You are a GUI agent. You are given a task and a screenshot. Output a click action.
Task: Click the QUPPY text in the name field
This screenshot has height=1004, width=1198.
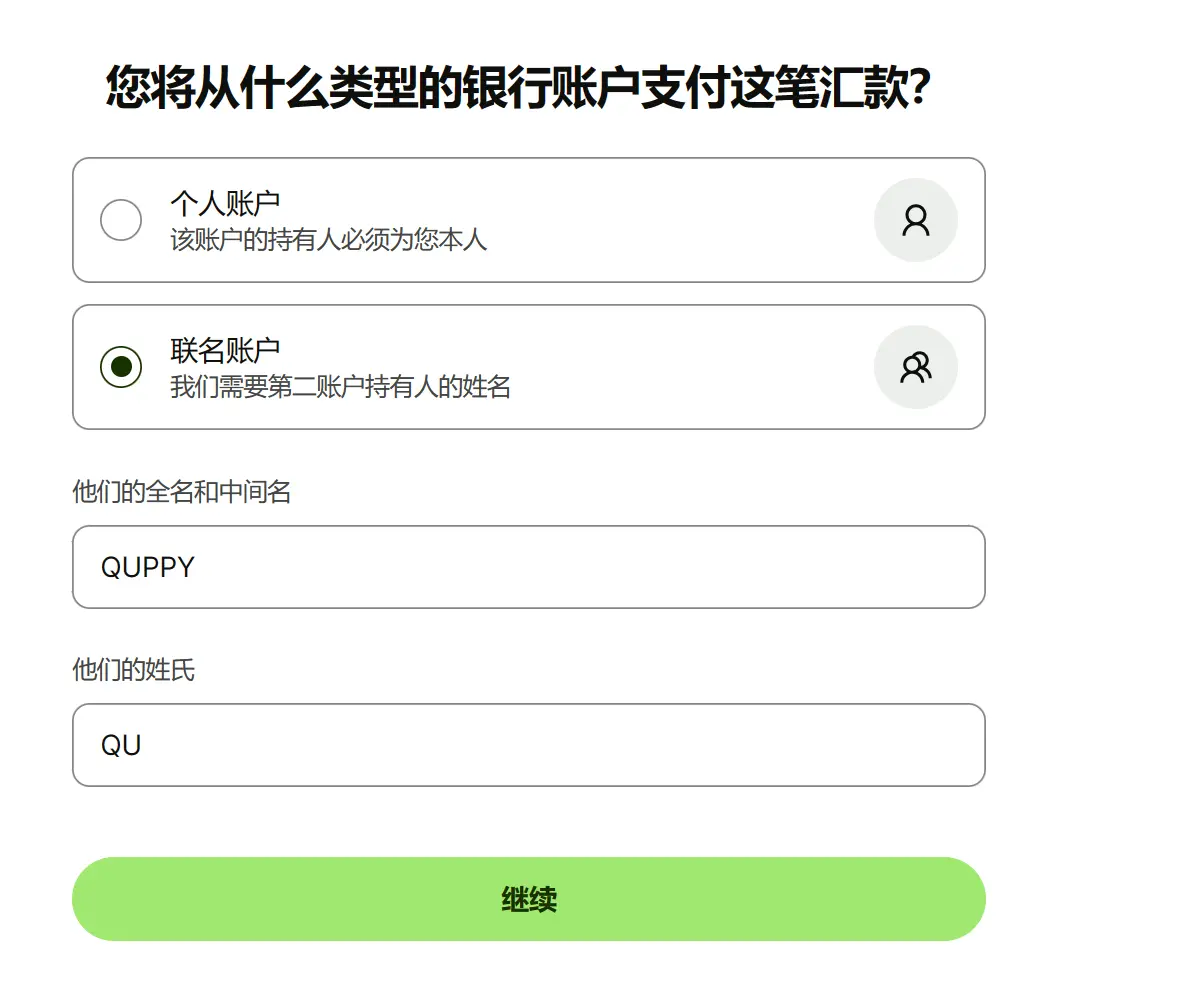point(148,567)
